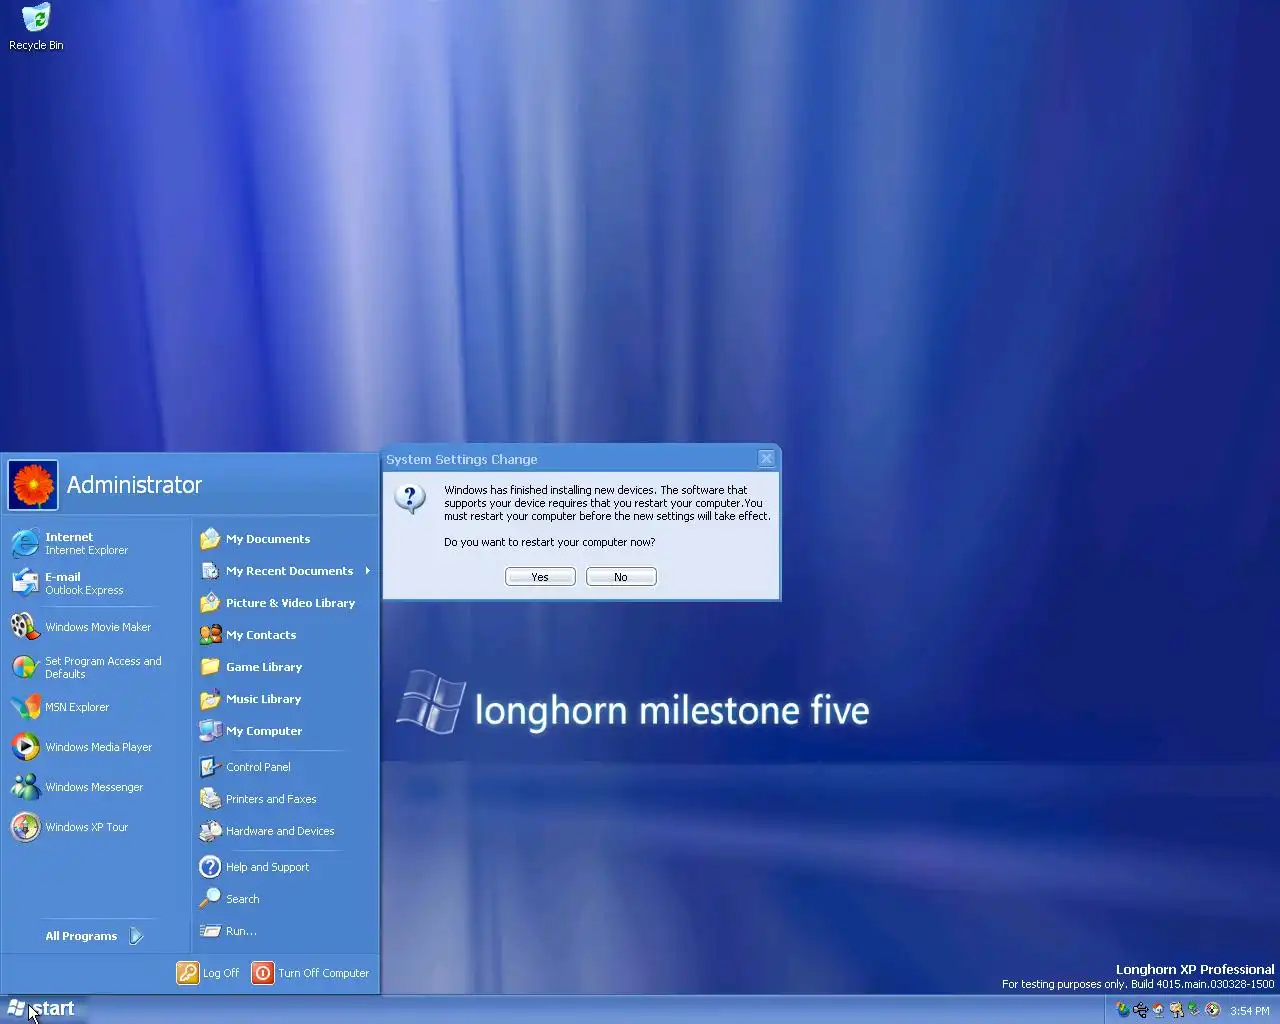
Task: Open Windows Messenger
Action: (96, 787)
